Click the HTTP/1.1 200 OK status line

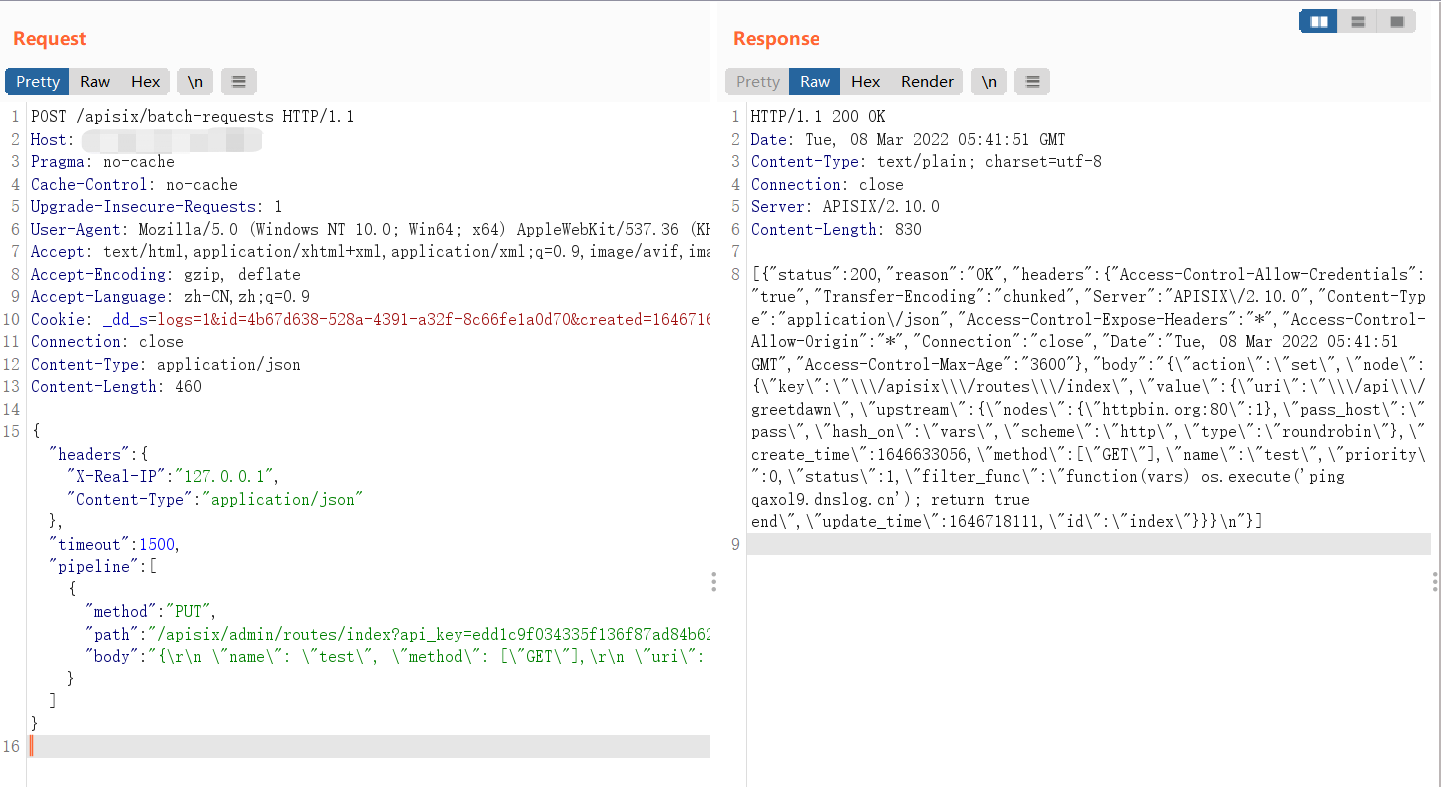pos(818,117)
